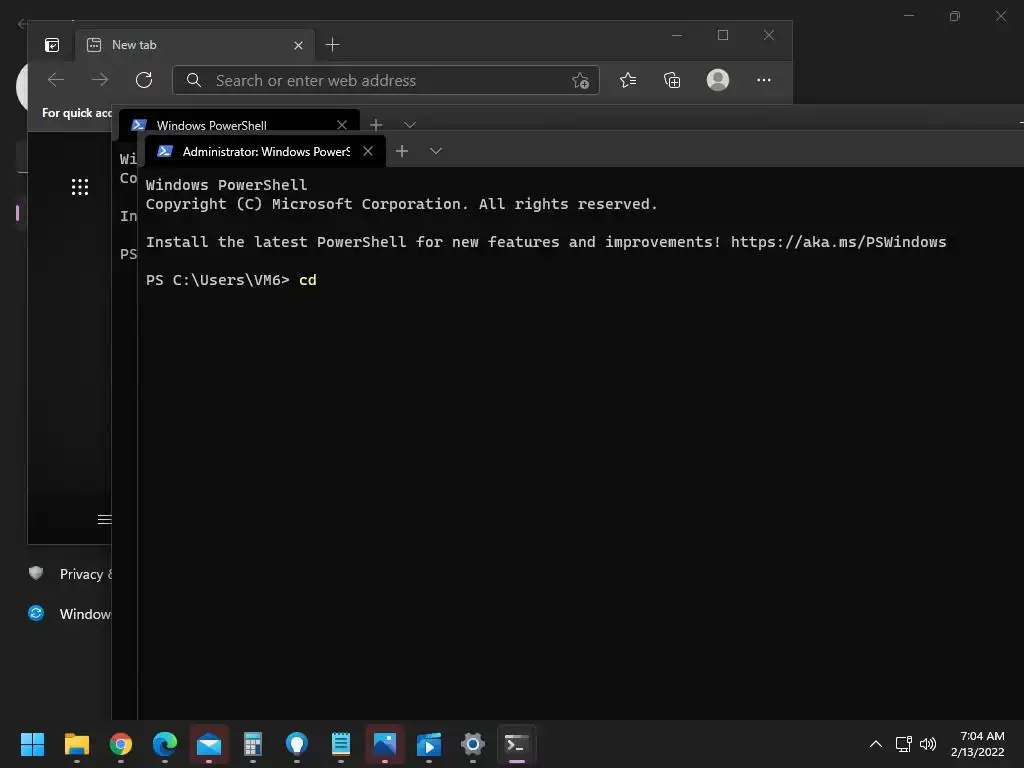Open Edge Collections button
This screenshot has height=768, width=1024.
672,80
